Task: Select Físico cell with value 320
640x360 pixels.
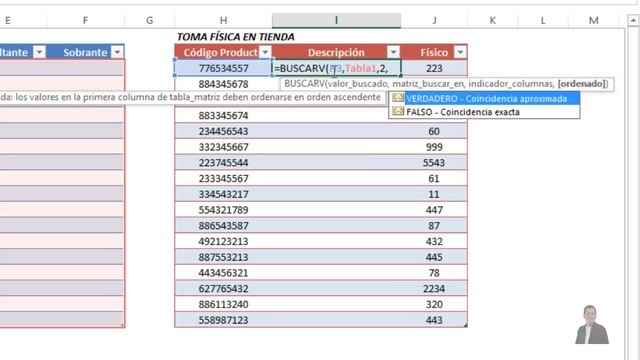Action: (434, 304)
